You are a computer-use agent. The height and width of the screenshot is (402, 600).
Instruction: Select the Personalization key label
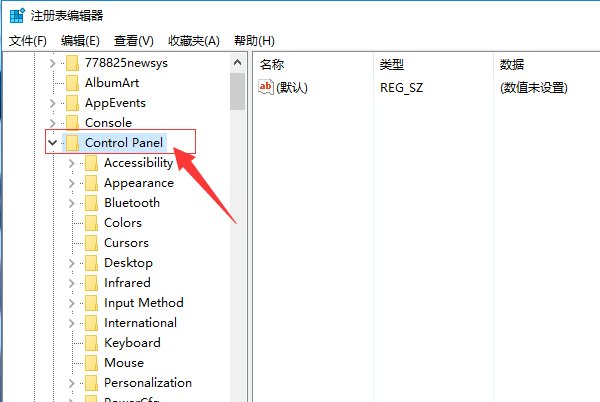tap(148, 383)
